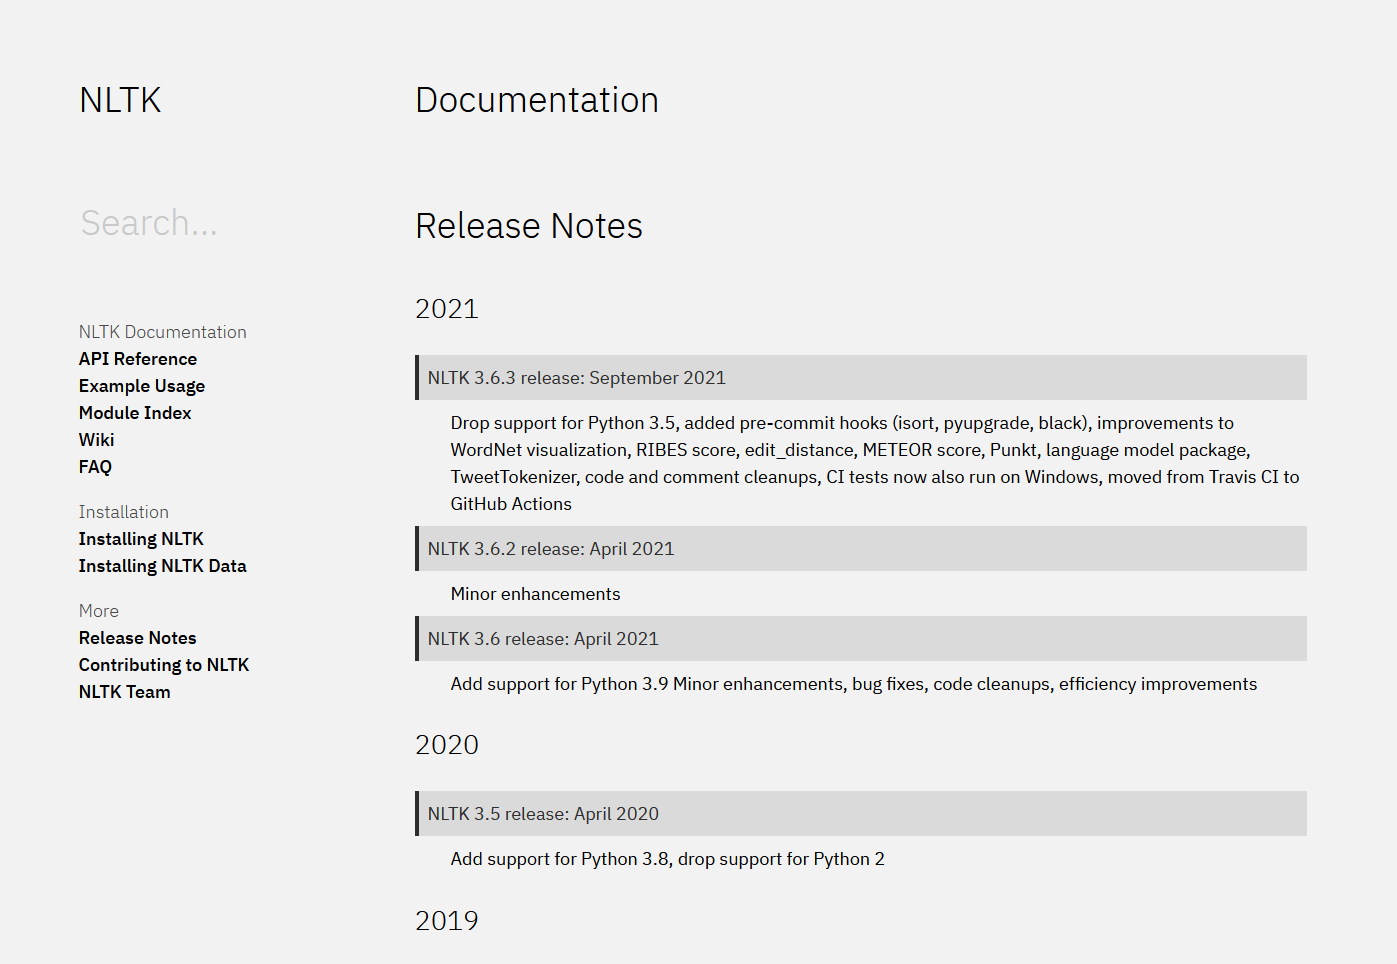Click the More sidebar caption
The height and width of the screenshot is (964, 1397).
(x=99, y=611)
